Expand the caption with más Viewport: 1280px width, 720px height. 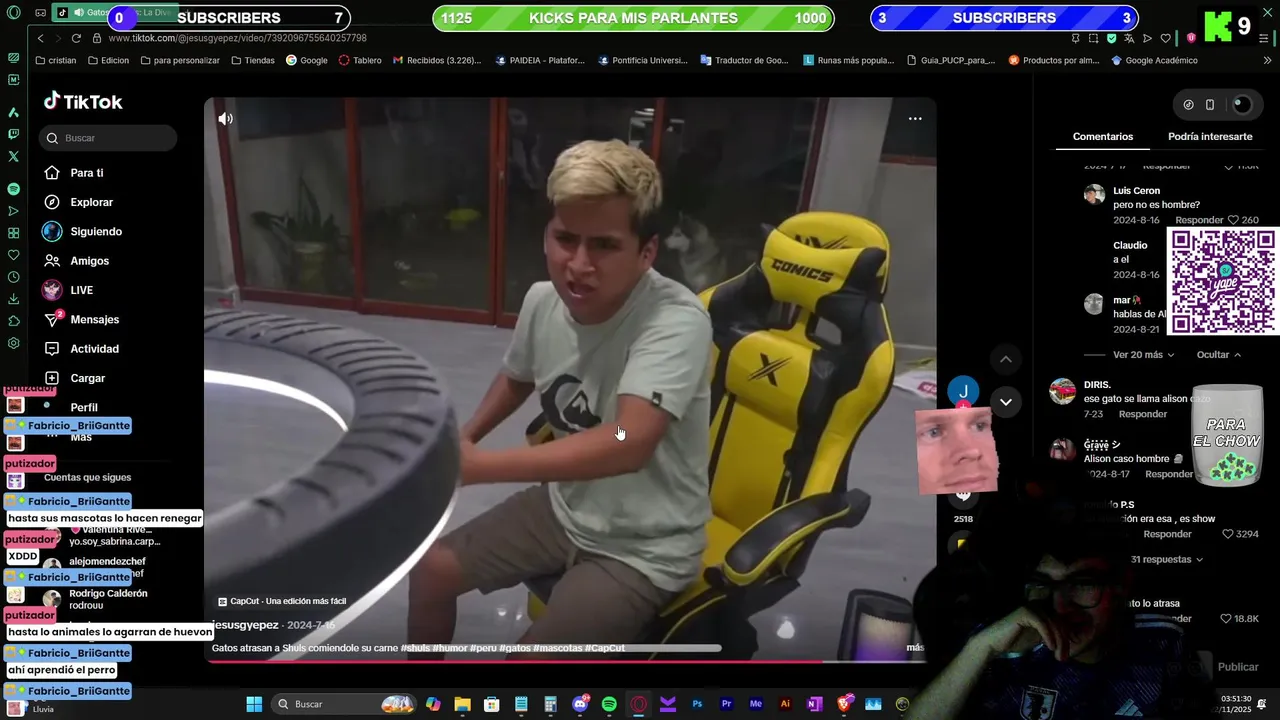pyautogui.click(x=915, y=648)
